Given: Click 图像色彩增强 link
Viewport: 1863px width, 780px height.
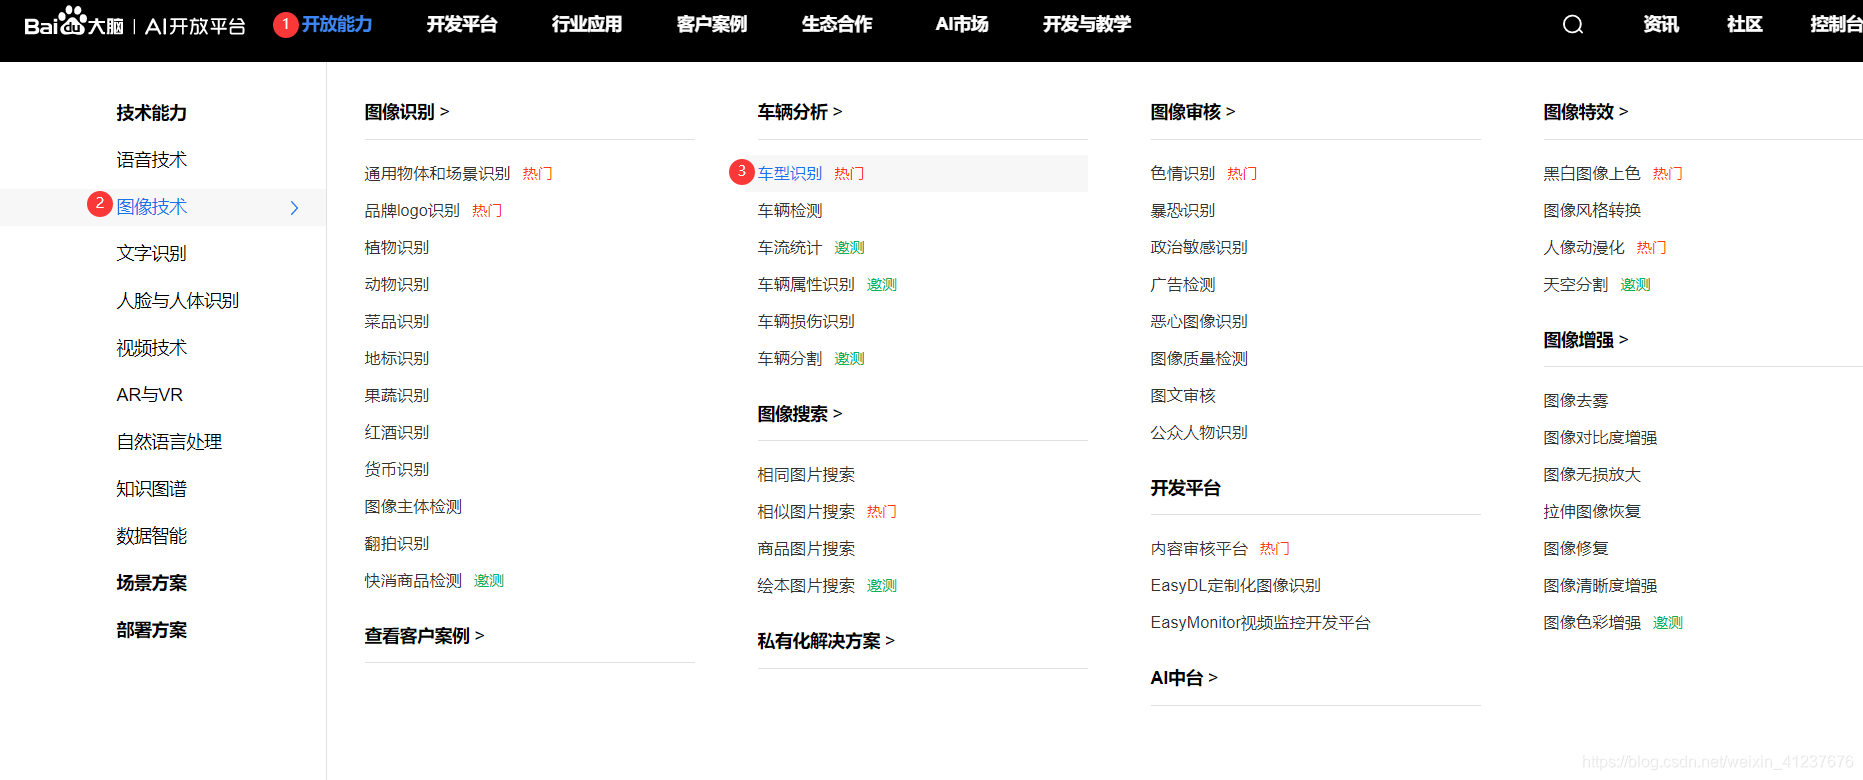Looking at the screenshot, I should point(1592,623).
